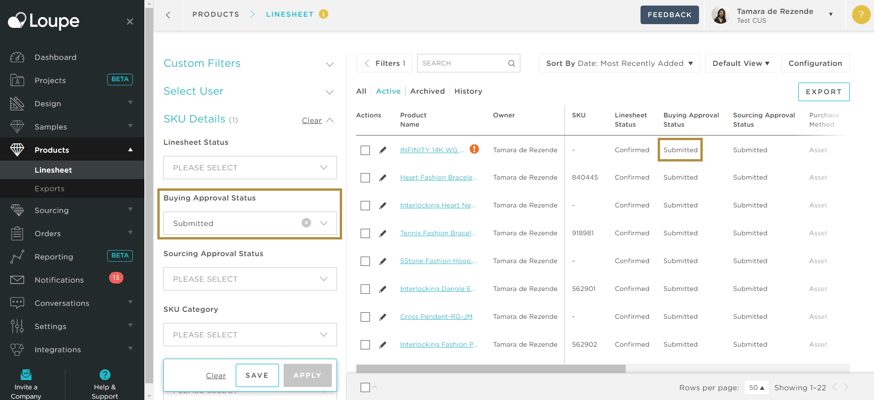The image size is (874, 400).
Task: Click the Linesheet info icon in breadcrumb
Action: coord(323,14)
